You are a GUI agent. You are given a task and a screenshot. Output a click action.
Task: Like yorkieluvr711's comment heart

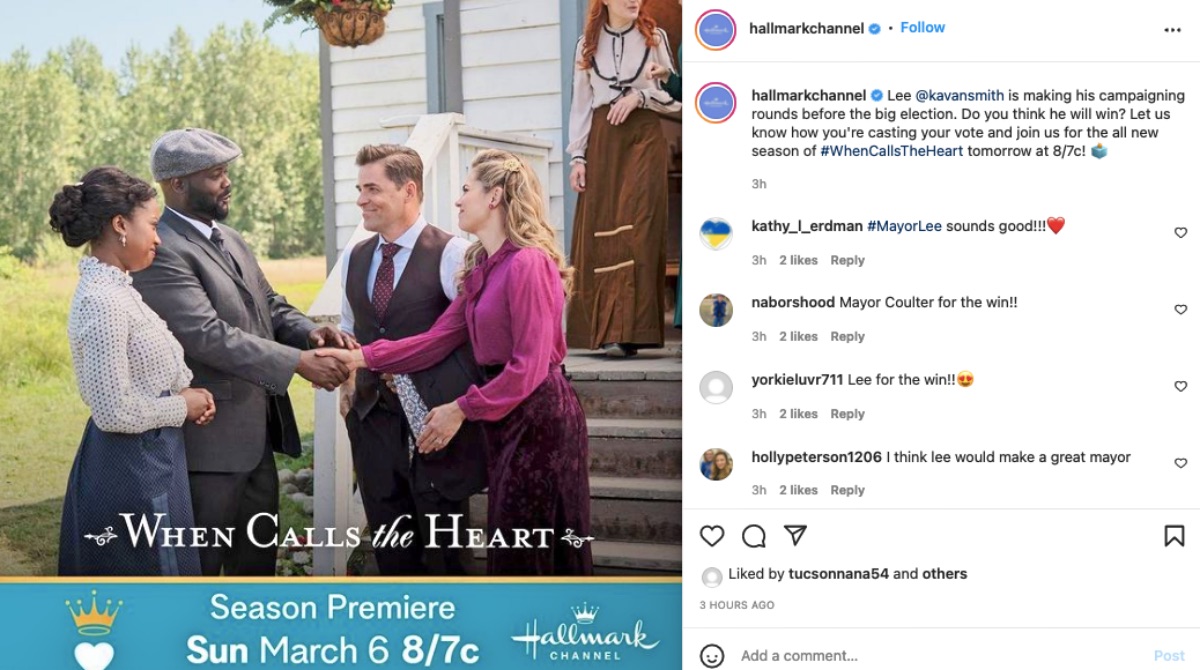(x=1180, y=386)
